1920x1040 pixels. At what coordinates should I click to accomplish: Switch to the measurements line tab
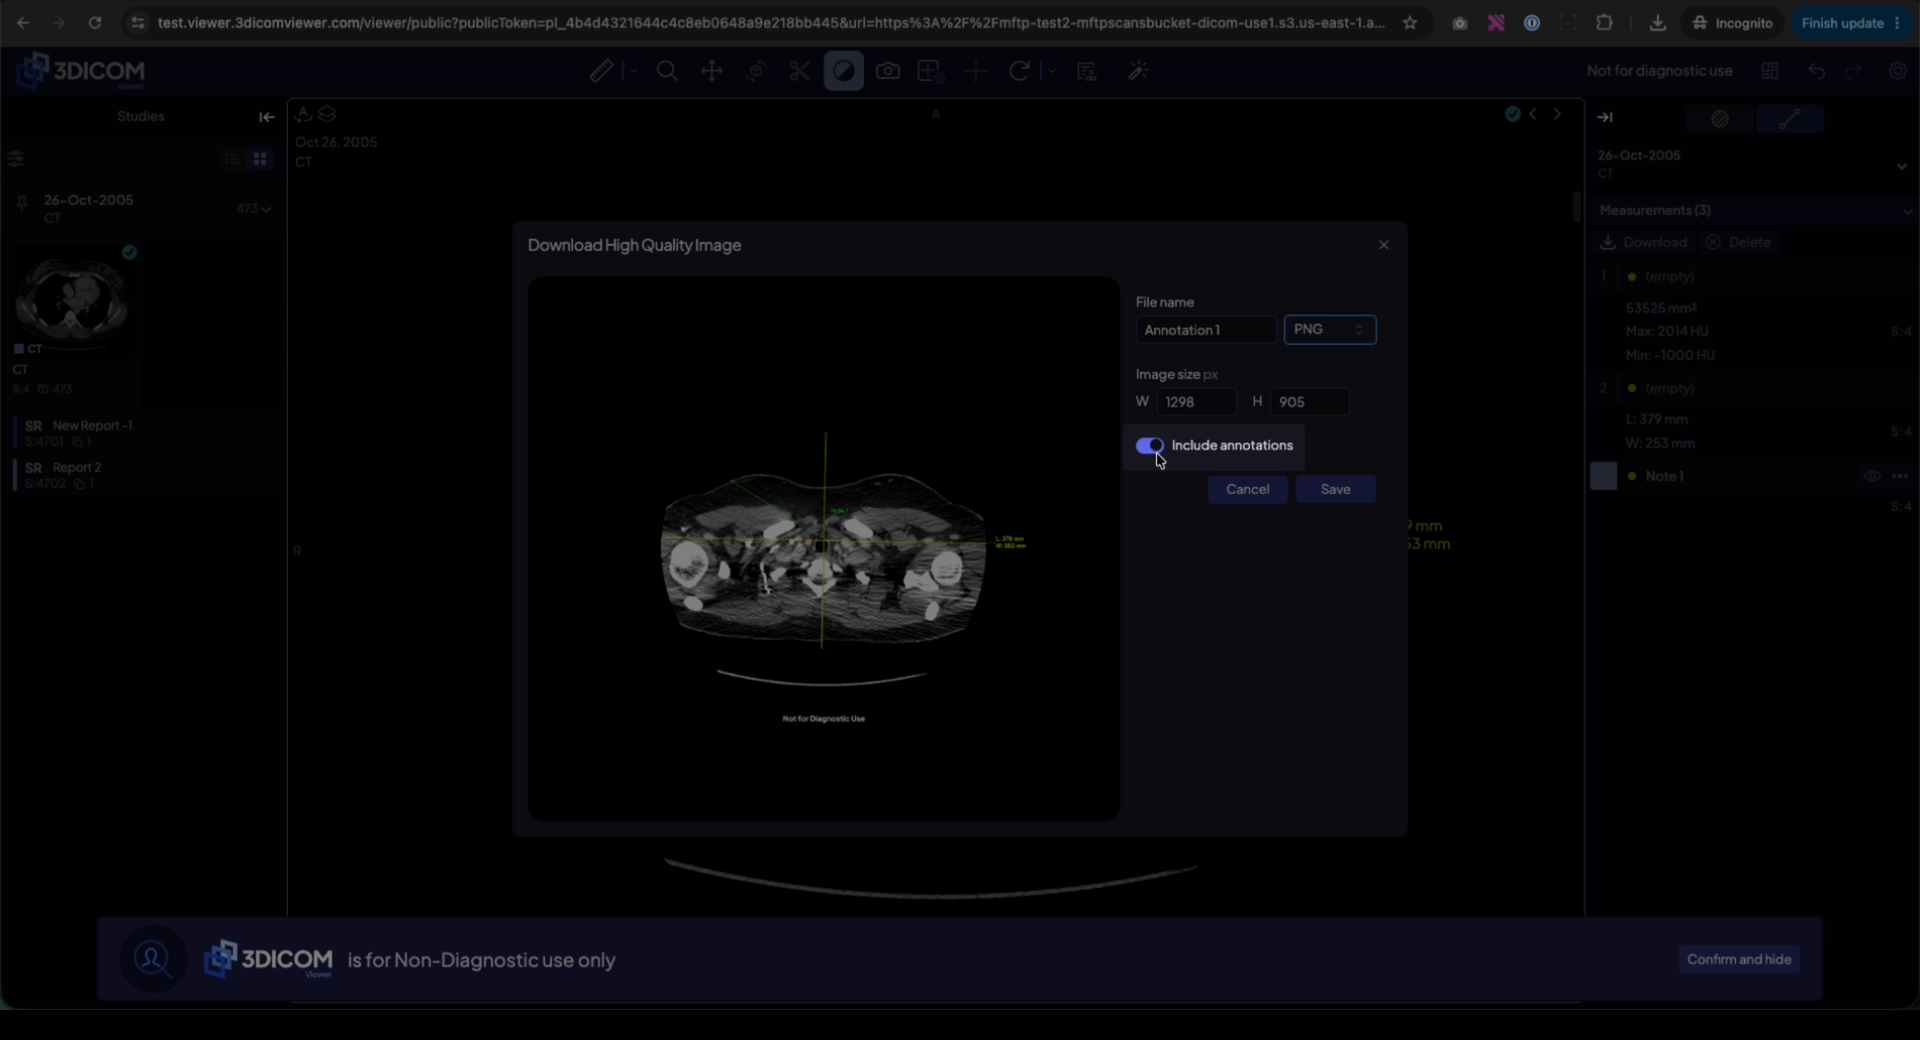coord(1790,119)
